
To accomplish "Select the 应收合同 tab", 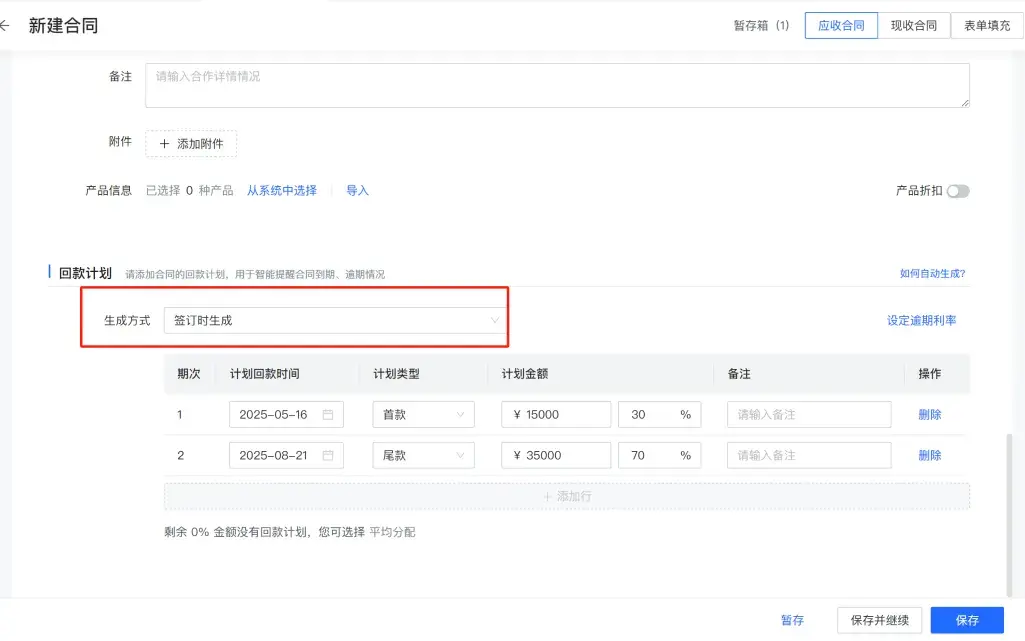I will [841, 25].
